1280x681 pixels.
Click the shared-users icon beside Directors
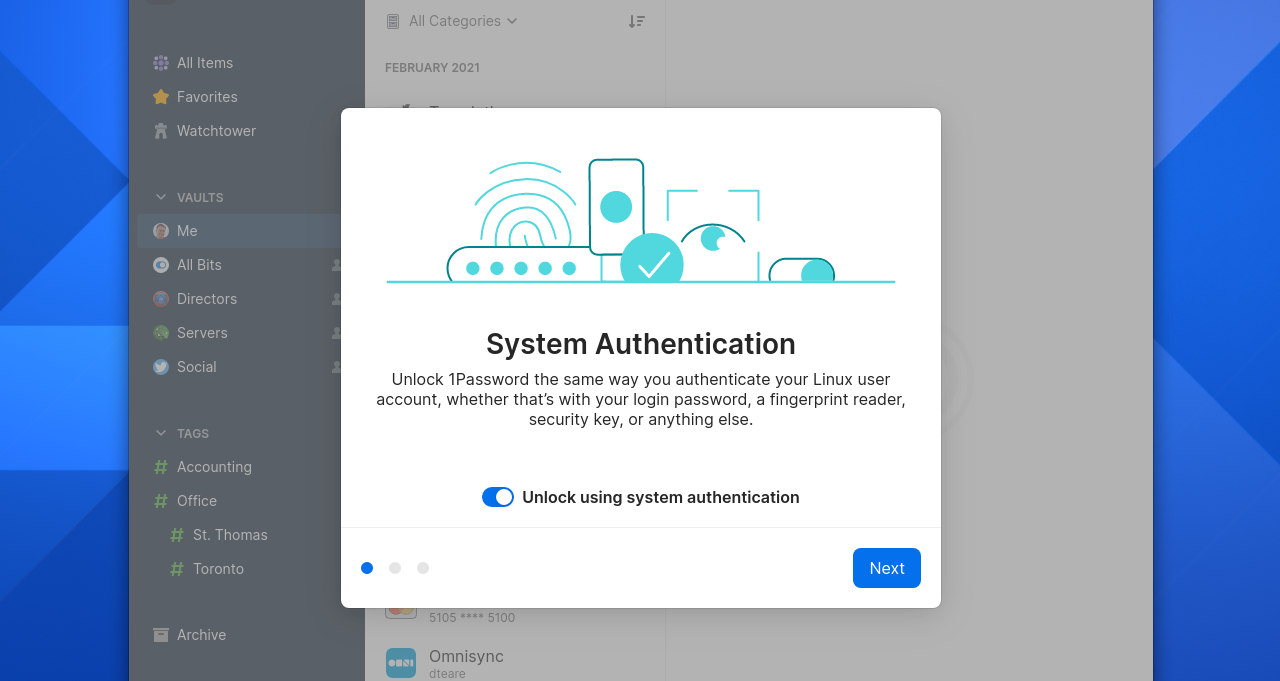click(337, 299)
